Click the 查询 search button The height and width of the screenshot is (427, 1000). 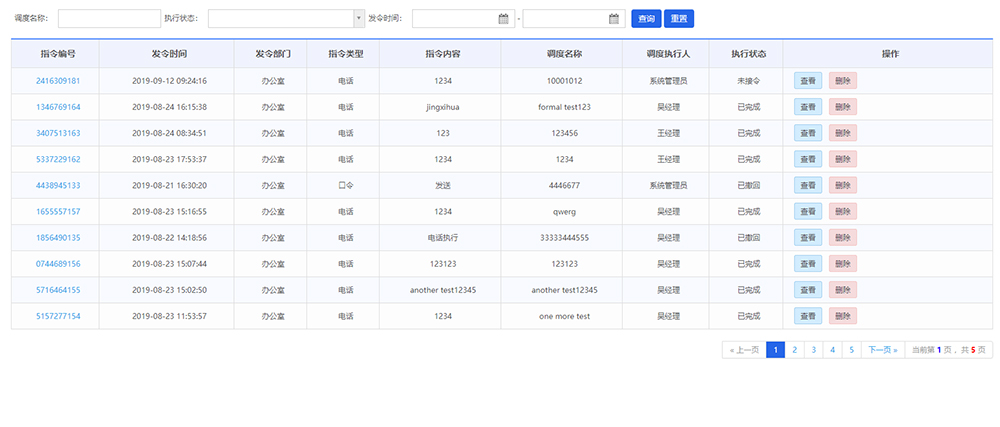pyautogui.click(x=646, y=18)
